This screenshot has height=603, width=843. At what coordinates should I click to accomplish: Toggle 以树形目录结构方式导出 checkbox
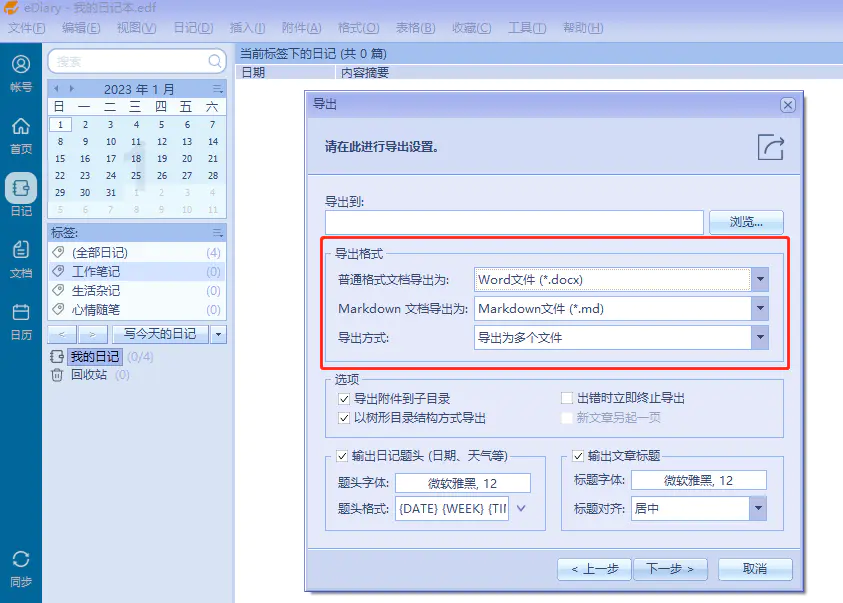tap(344, 418)
